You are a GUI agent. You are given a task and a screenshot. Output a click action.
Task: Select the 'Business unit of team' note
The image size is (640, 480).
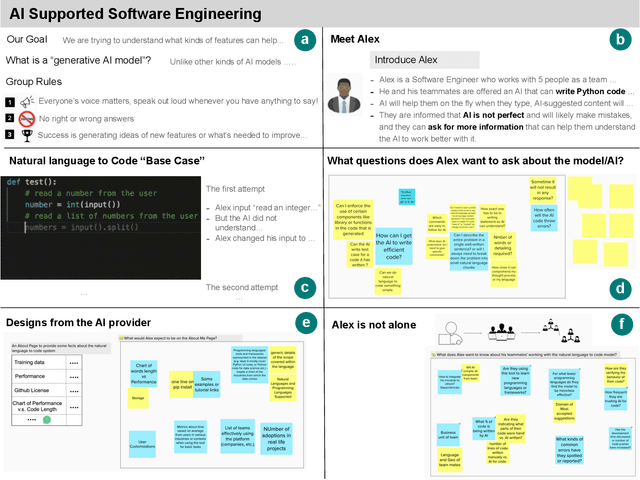tap(448, 435)
